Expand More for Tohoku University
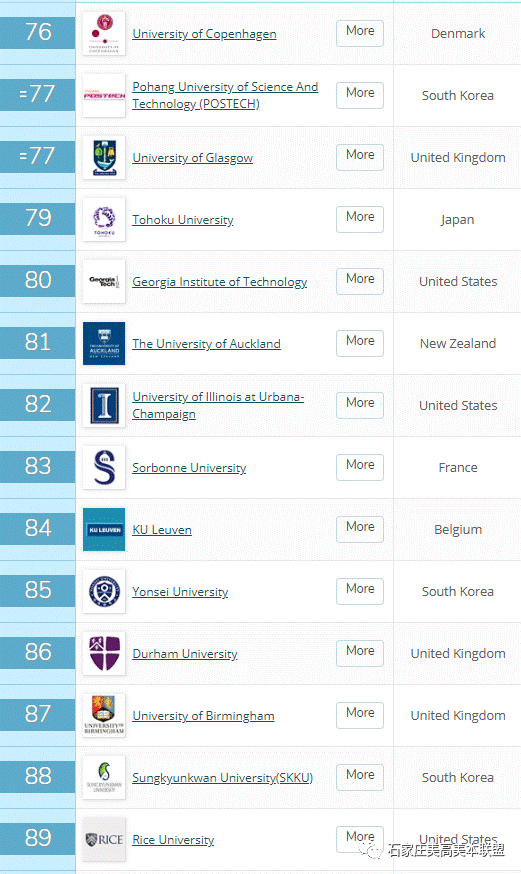Viewport: 521px width, 874px height. [x=360, y=219]
